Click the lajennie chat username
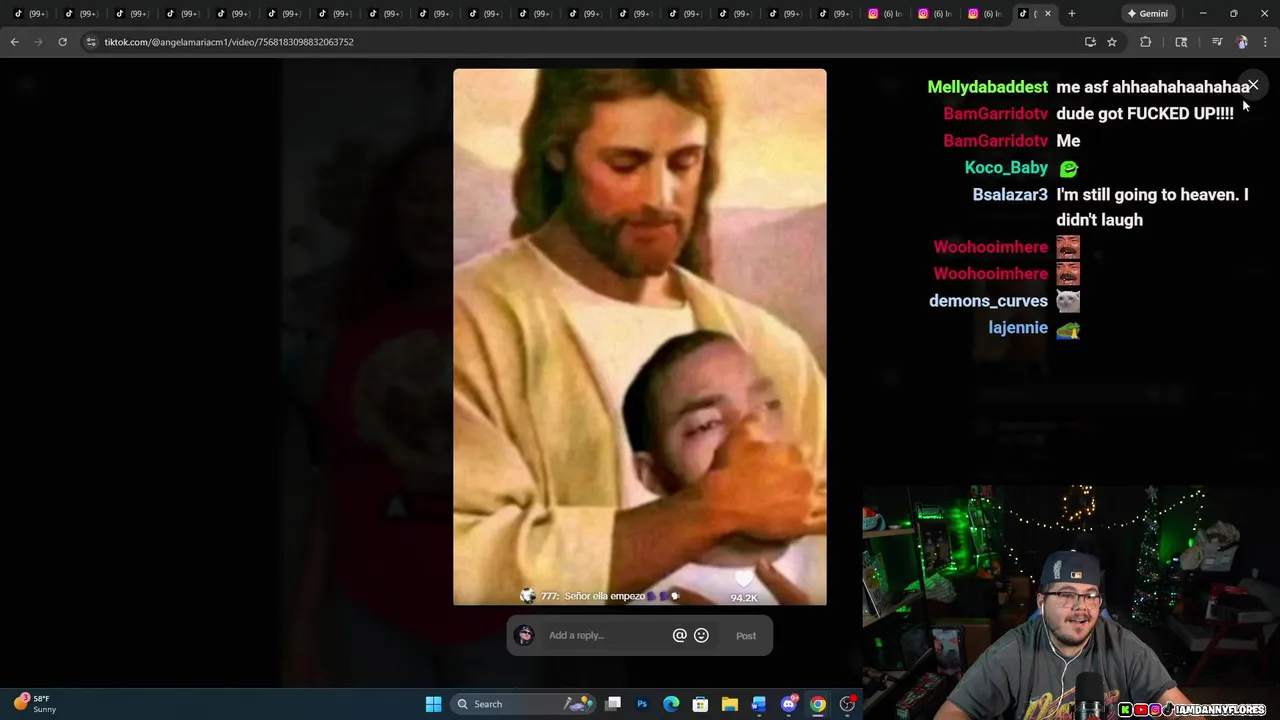Screen dimensions: 1280x720 point(1018,328)
